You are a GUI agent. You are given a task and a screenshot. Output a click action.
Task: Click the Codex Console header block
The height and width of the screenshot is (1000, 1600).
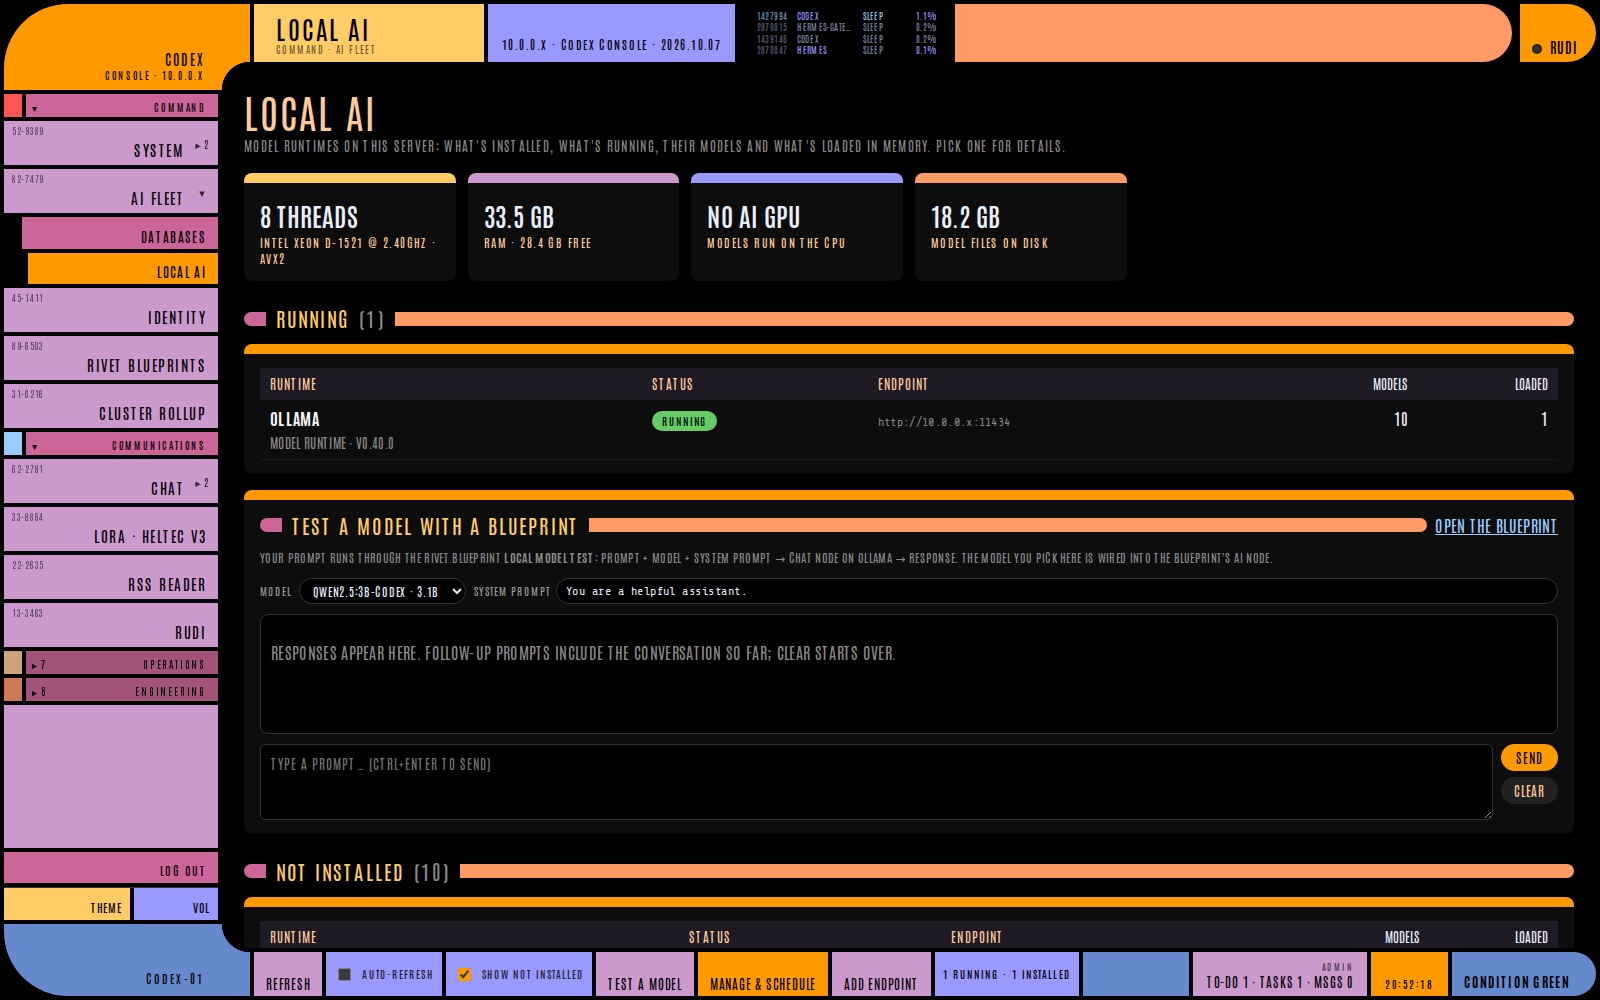coord(127,47)
